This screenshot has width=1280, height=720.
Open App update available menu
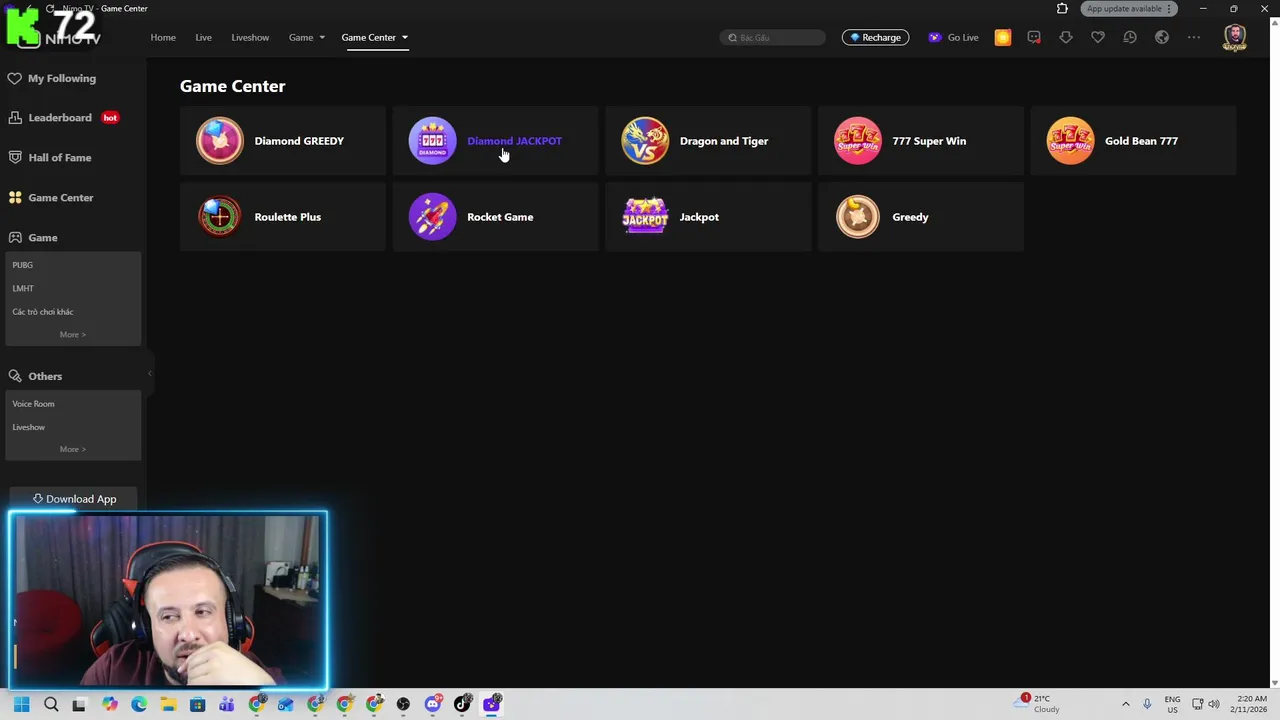1130,8
